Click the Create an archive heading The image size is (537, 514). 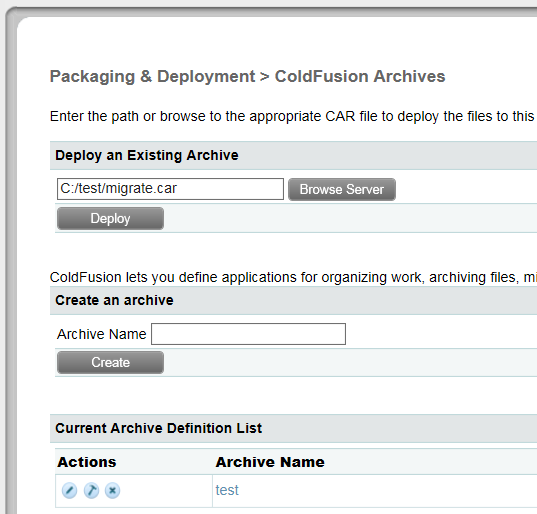coord(114,300)
